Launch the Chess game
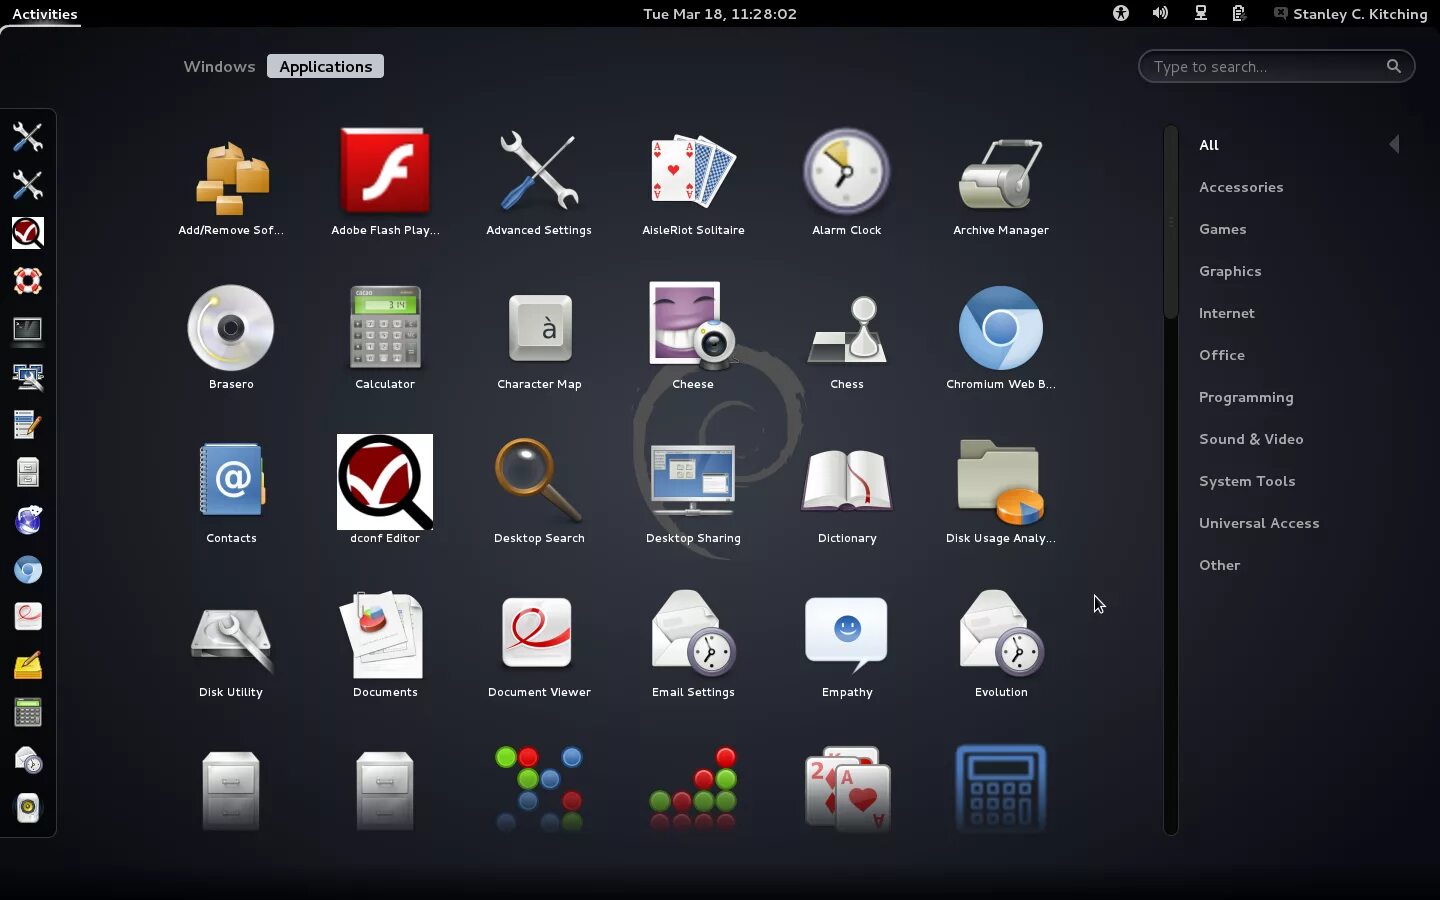Viewport: 1440px width, 900px height. (x=847, y=340)
